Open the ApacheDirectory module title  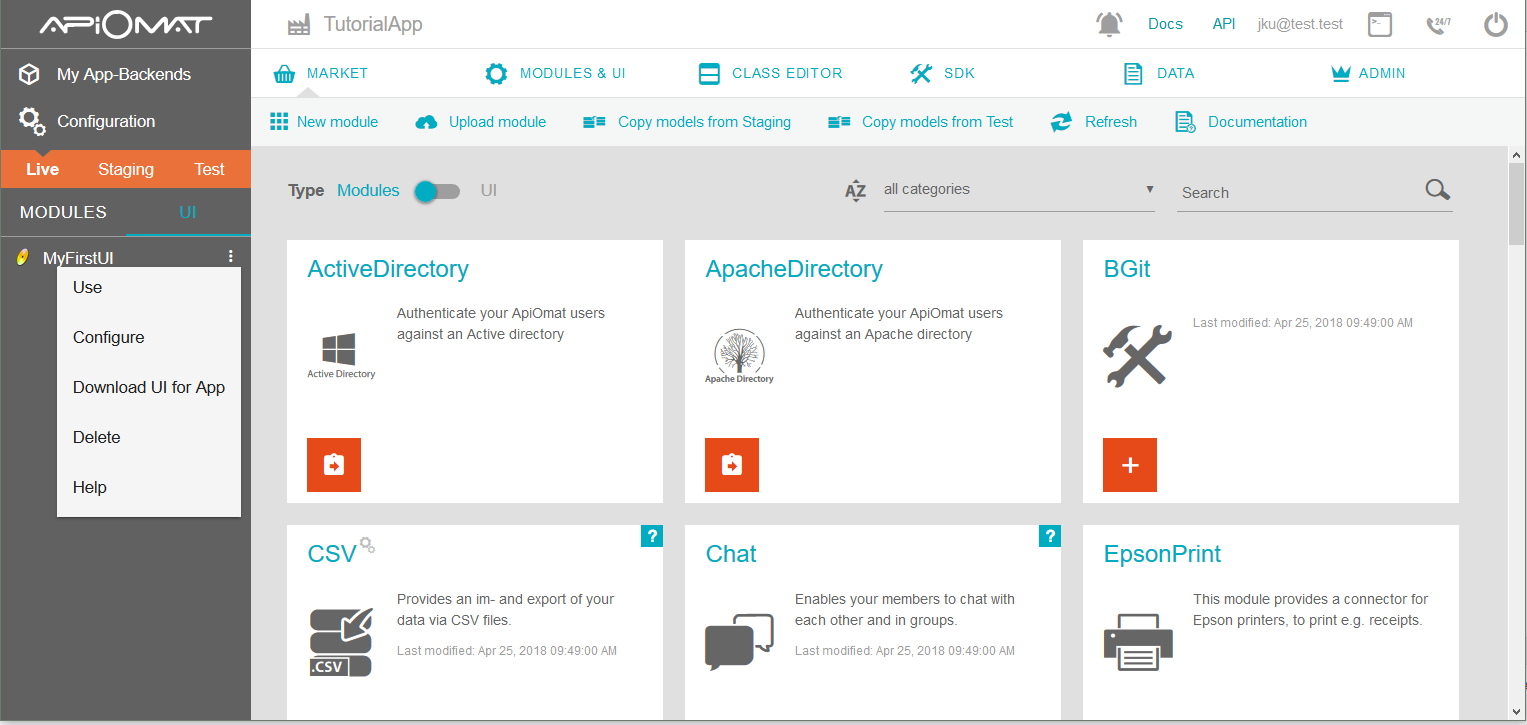click(794, 269)
